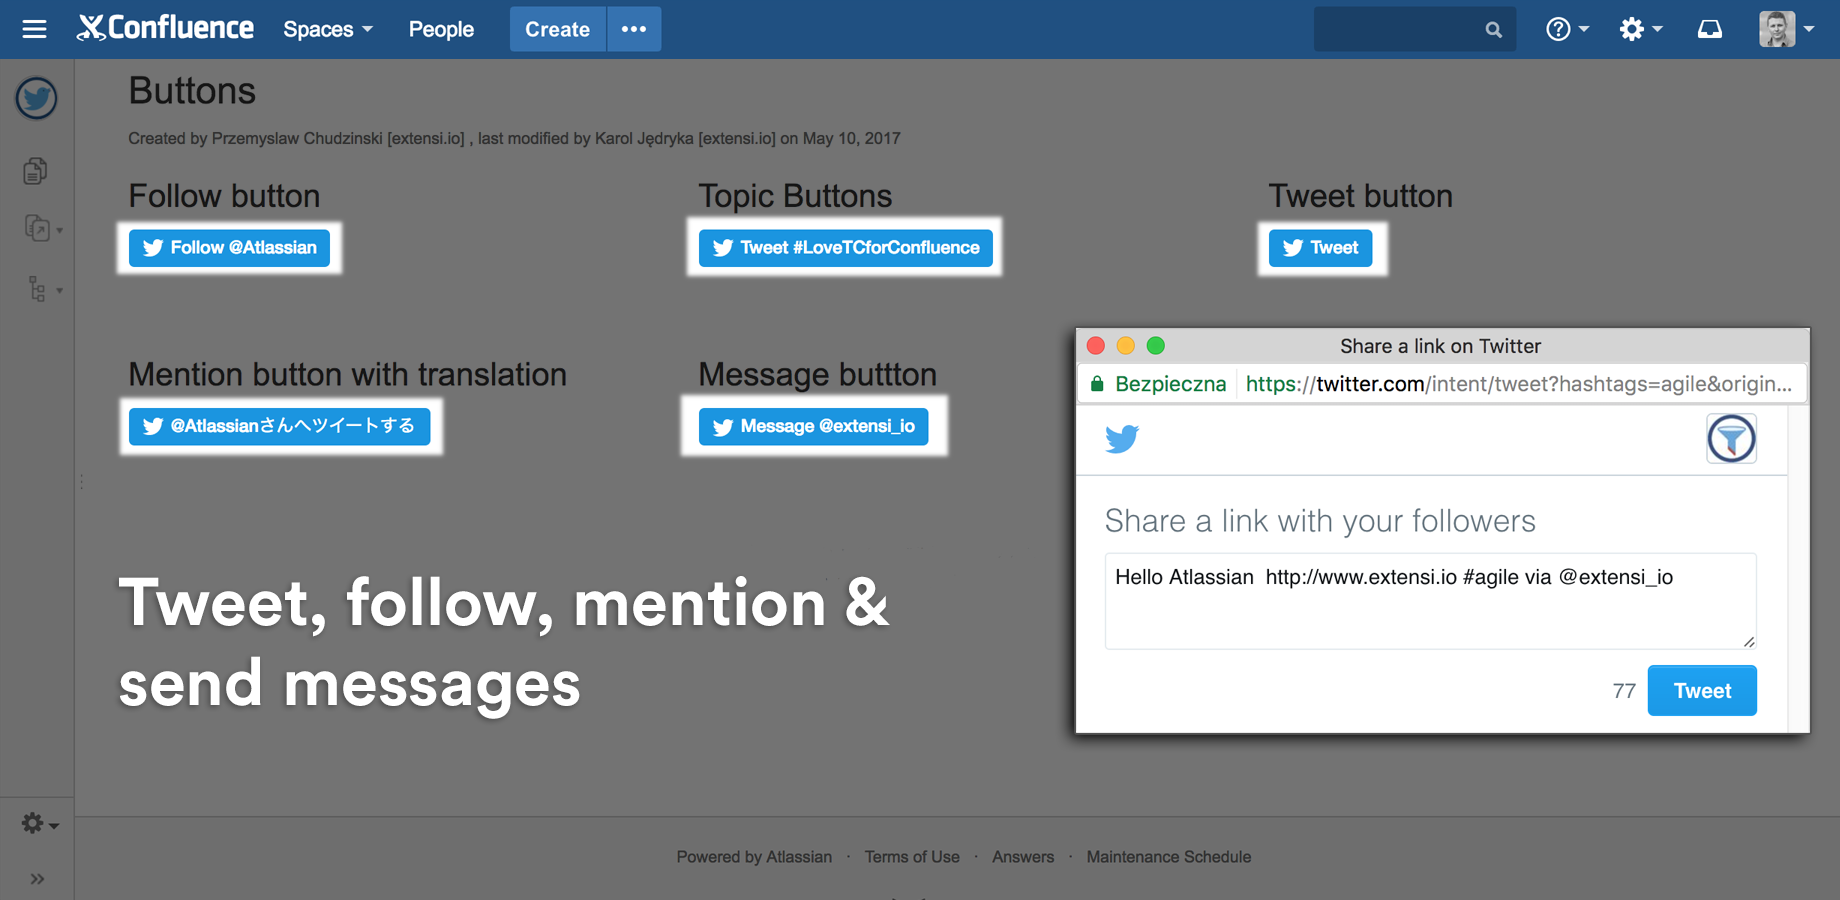This screenshot has width=1840, height=900.
Task: Click the Confluence logo in the header
Action: click(x=165, y=28)
